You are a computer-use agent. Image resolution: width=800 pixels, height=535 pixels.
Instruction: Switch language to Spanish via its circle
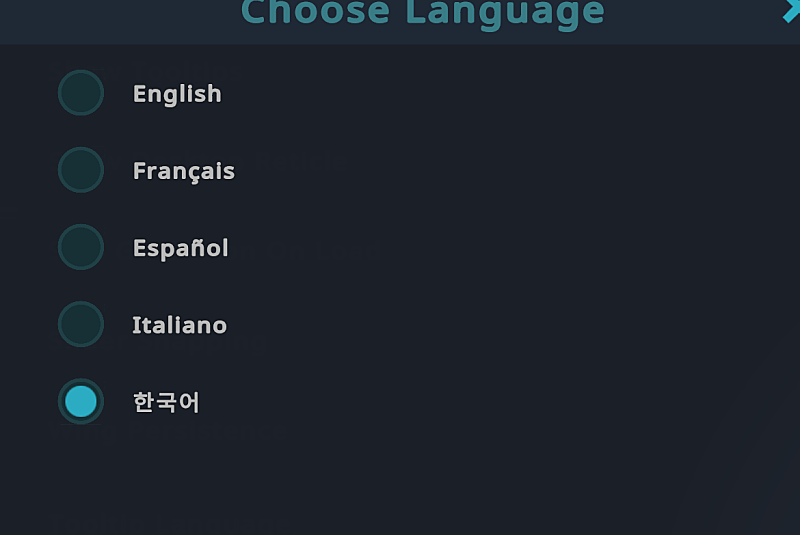(81, 247)
